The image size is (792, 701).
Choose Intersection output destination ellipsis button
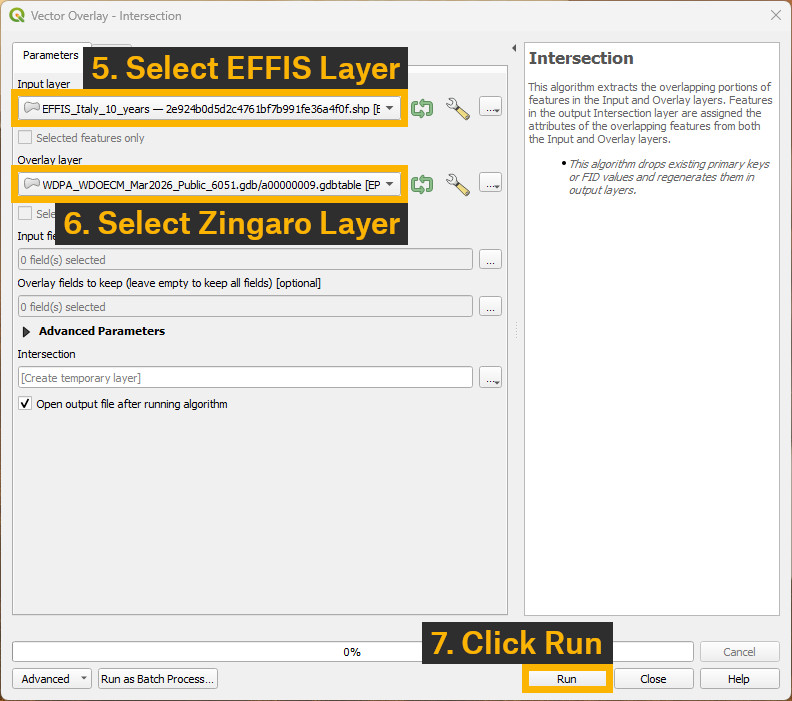[490, 377]
